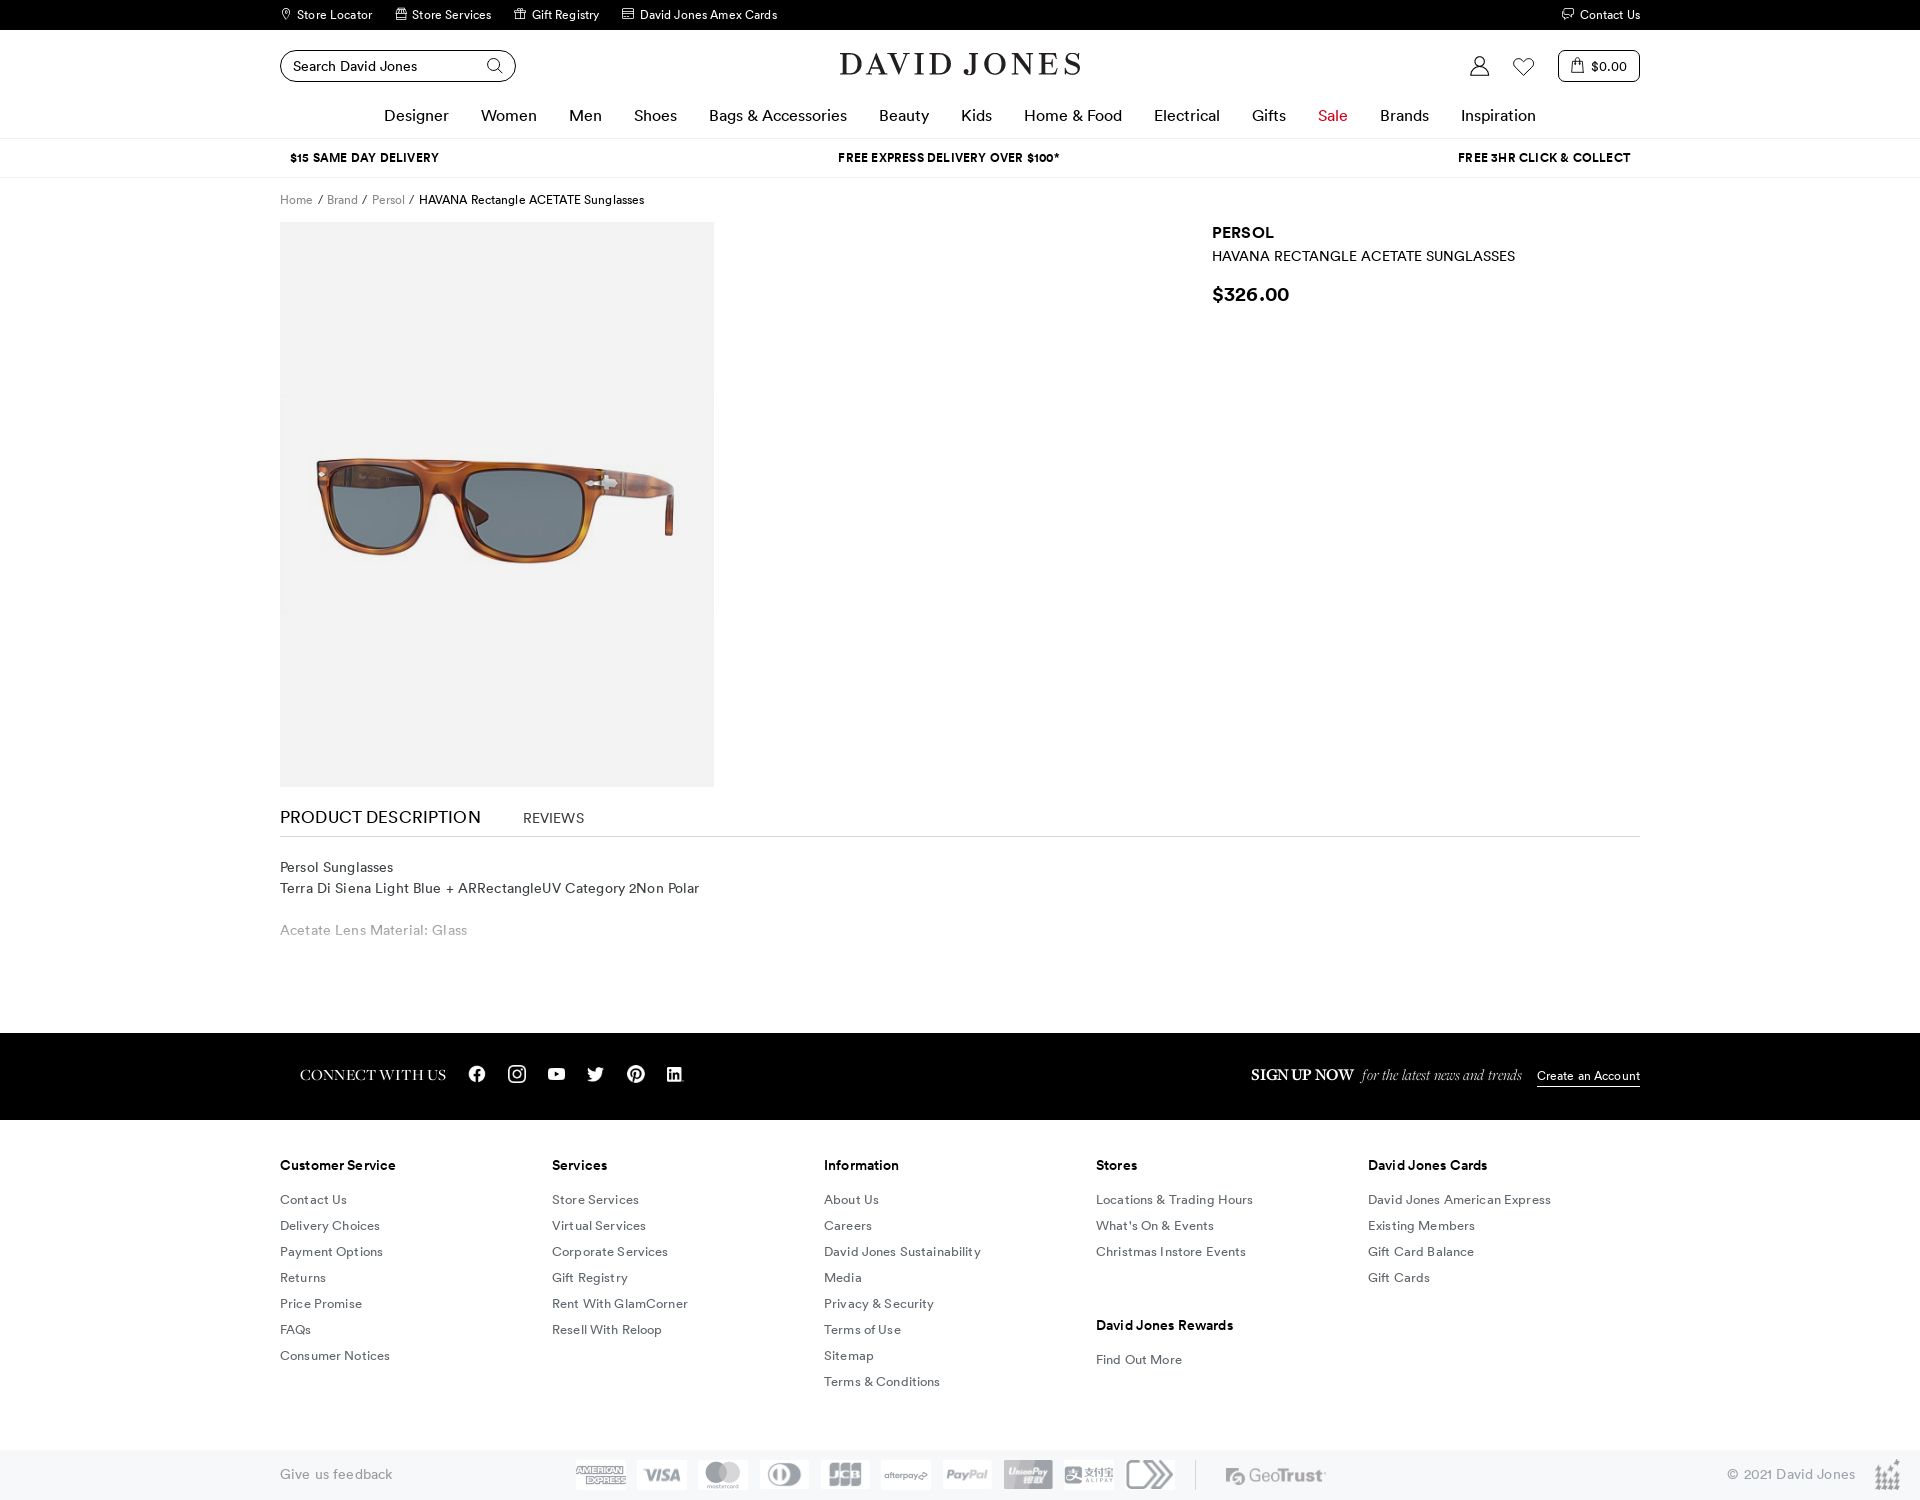Click the David Jones logo
Screen dimensions: 1920x1500
pyautogui.click(x=960, y=65)
